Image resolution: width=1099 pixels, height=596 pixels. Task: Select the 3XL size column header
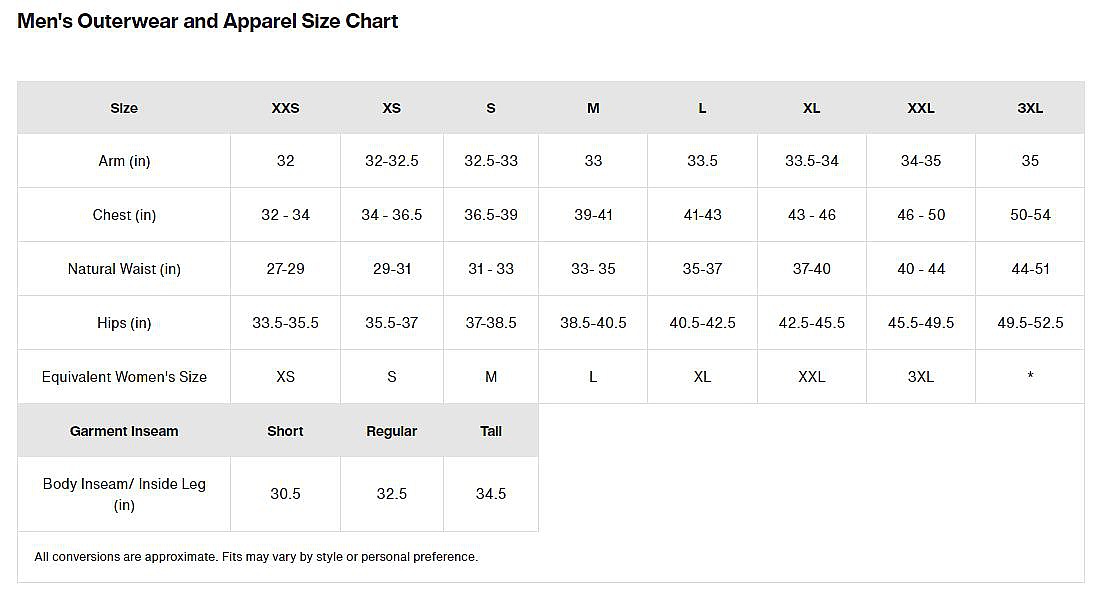(x=1030, y=108)
